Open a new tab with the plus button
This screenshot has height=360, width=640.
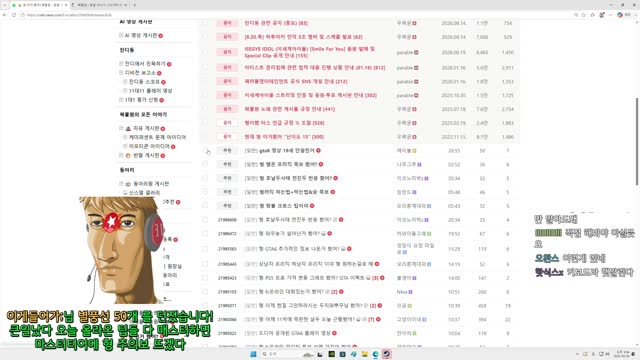134,5
